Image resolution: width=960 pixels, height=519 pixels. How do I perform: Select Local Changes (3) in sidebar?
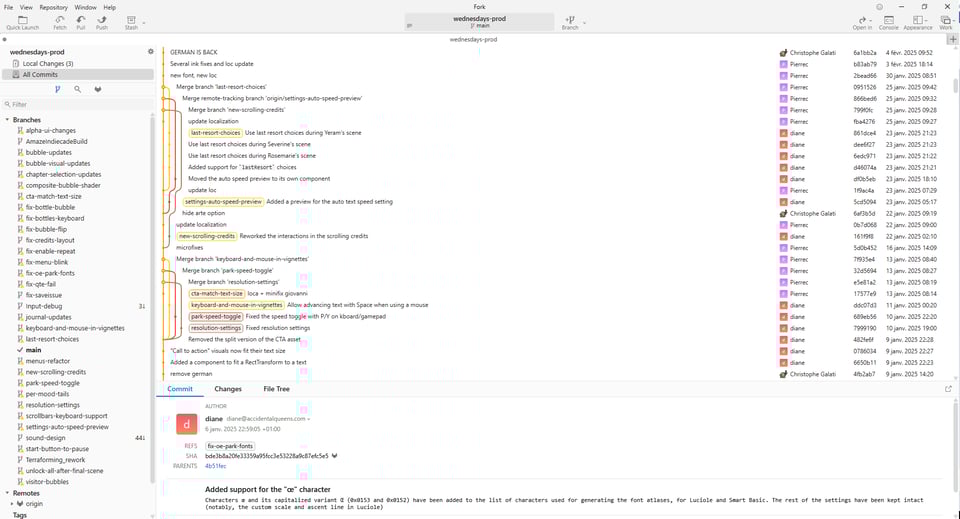78,64
